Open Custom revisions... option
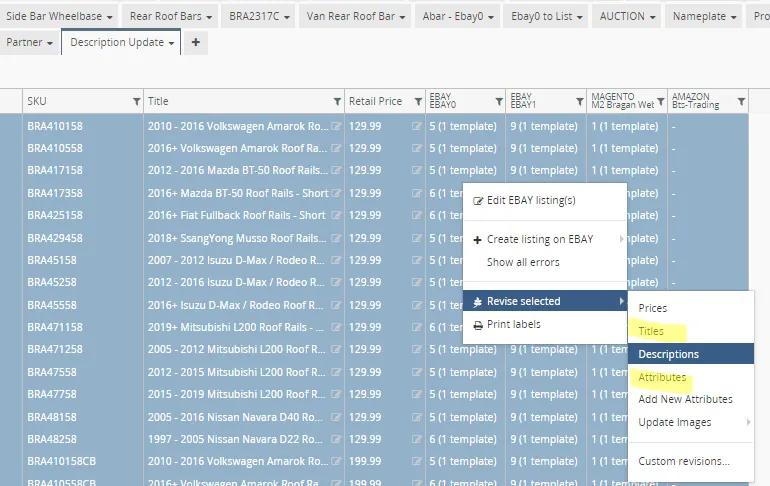Screen dimensions: 770x486 click(x=691, y=461)
